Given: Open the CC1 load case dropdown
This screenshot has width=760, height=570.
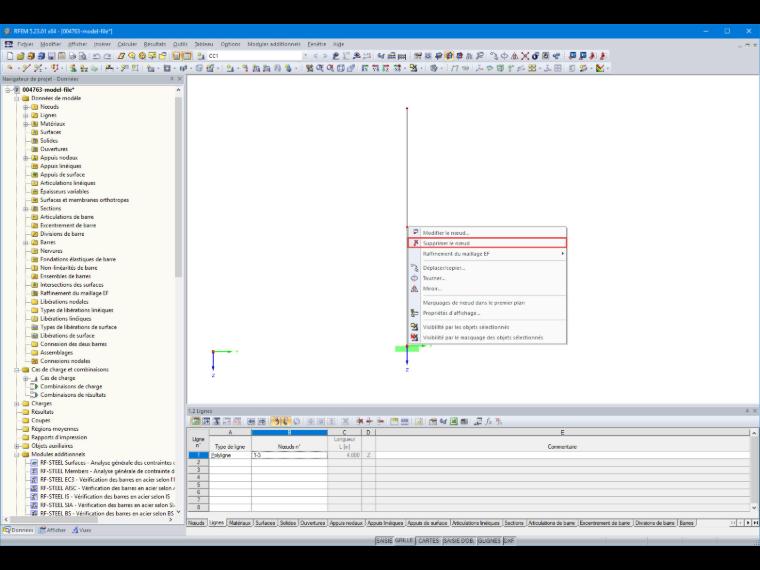Looking at the screenshot, I should (305, 56).
